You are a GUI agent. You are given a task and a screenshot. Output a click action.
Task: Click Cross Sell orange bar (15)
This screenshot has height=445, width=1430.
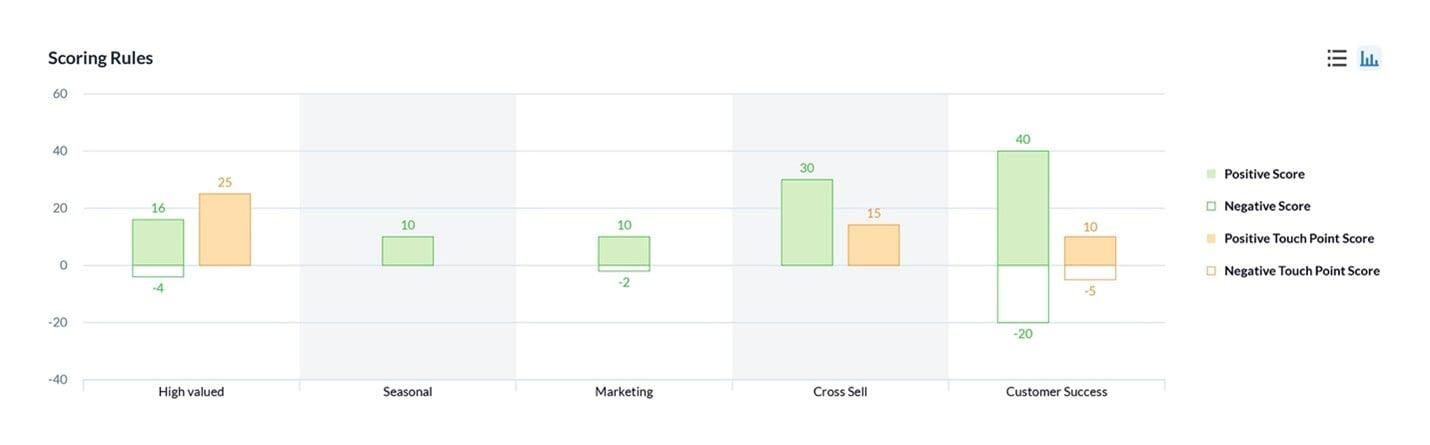pyautogui.click(x=874, y=244)
